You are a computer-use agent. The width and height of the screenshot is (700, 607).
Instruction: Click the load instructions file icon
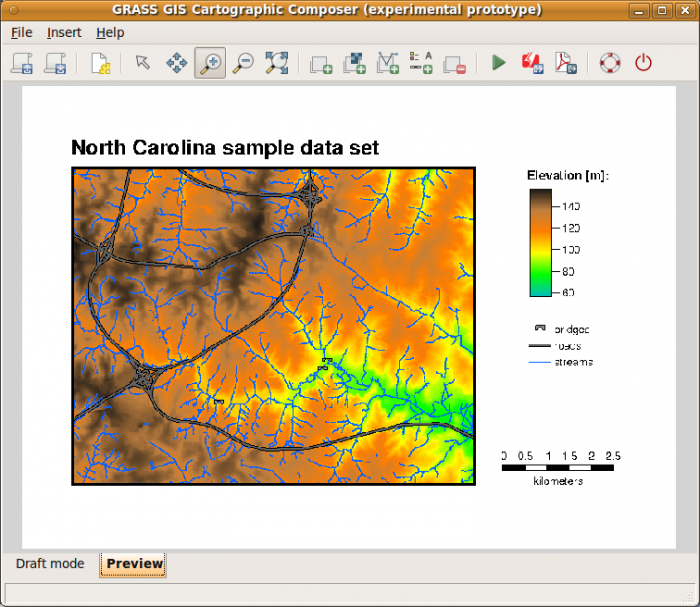click(x=22, y=63)
